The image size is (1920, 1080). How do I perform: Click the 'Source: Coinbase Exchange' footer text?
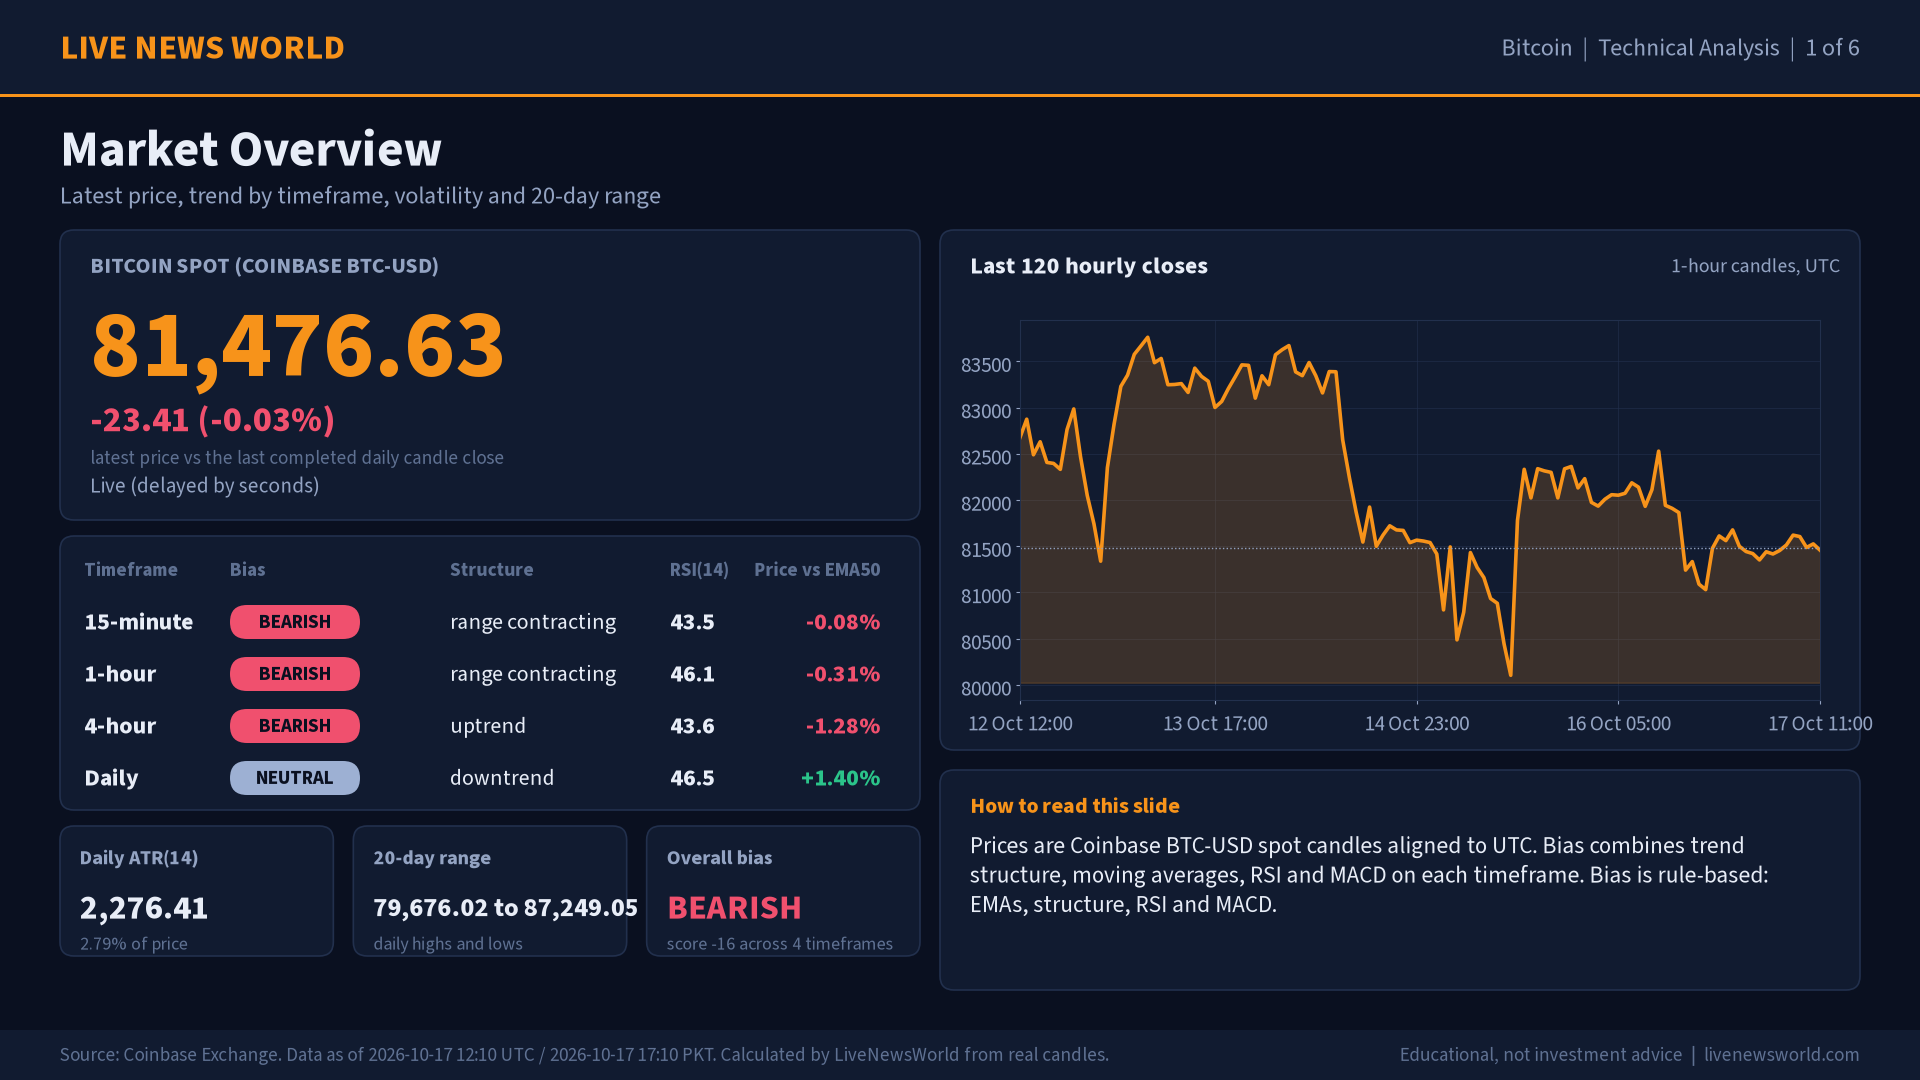584,1055
